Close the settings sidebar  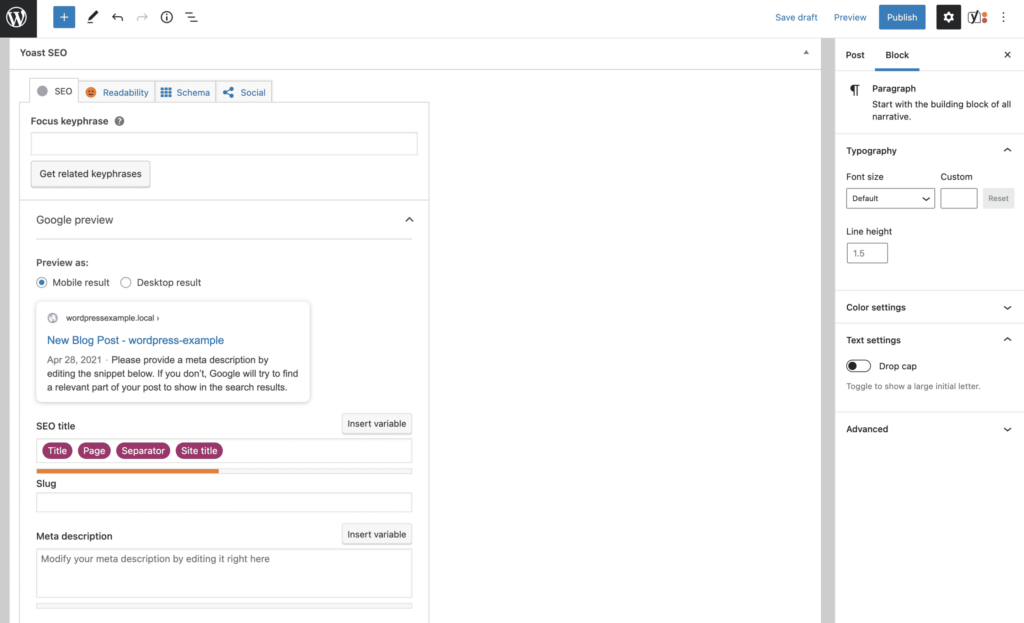(x=1007, y=55)
